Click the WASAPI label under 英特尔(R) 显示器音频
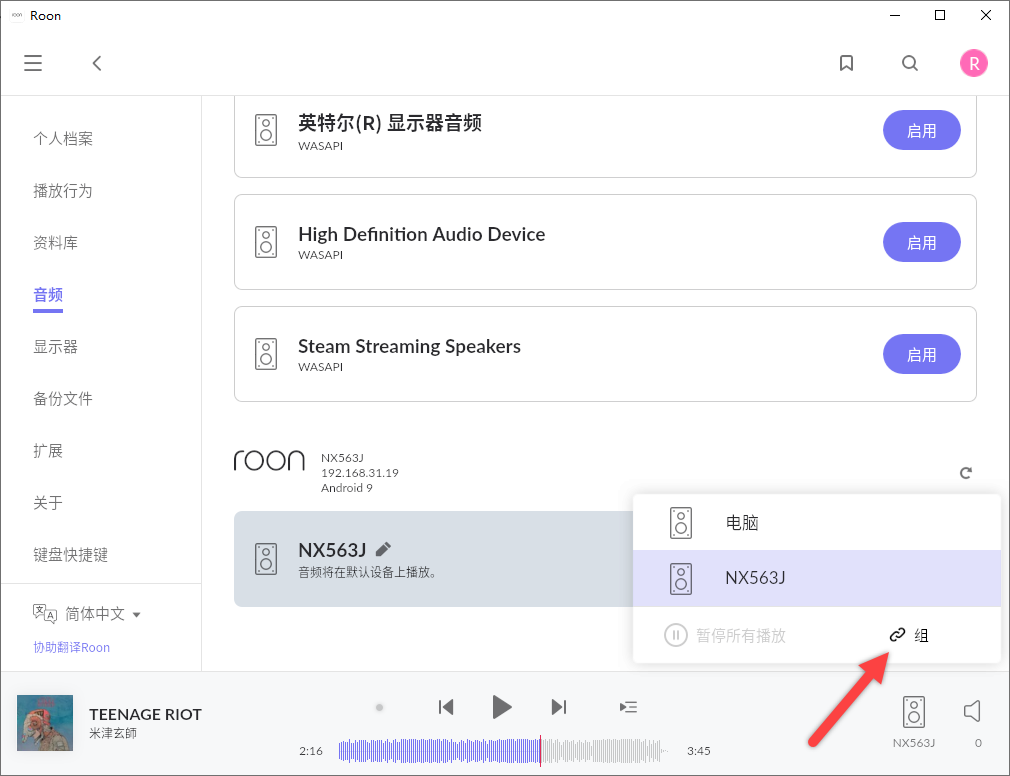Screen dimensions: 1010x776 (x=320, y=146)
